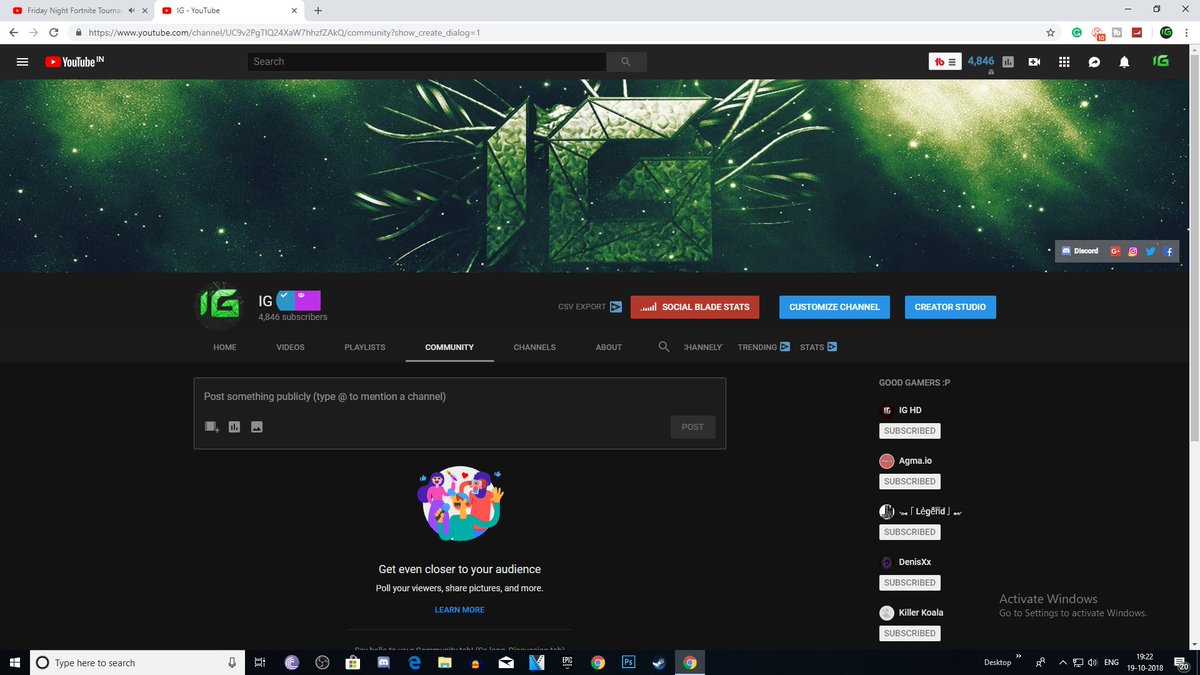Click the YouTube logo
1200x675 pixels.
(75, 62)
